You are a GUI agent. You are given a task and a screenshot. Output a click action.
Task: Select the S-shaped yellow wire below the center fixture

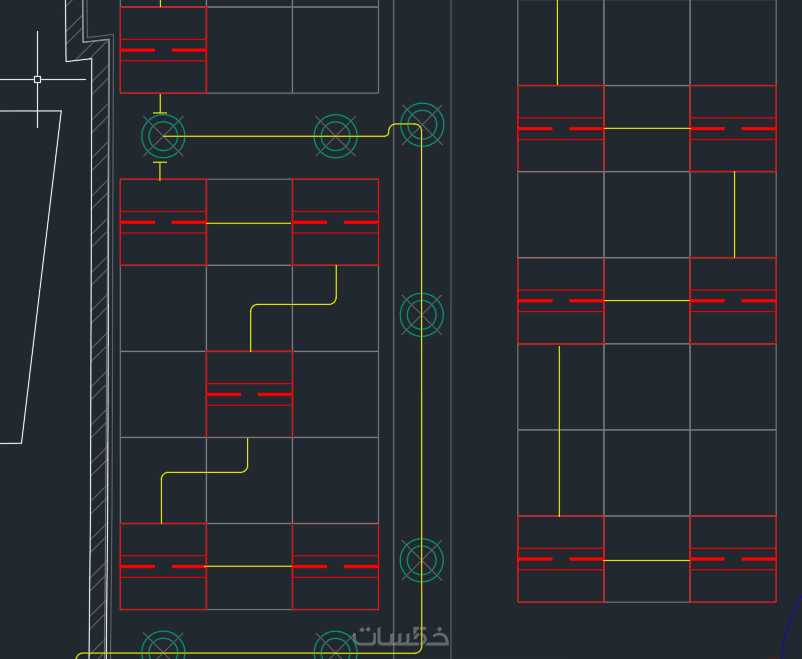coord(205,480)
